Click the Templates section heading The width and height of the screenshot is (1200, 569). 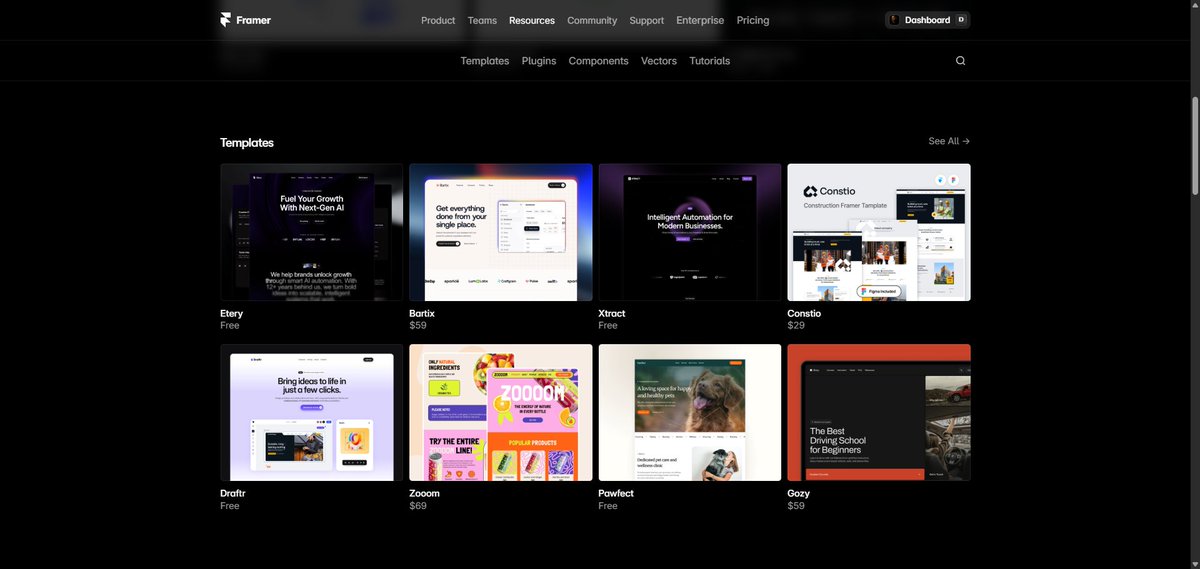[247, 143]
